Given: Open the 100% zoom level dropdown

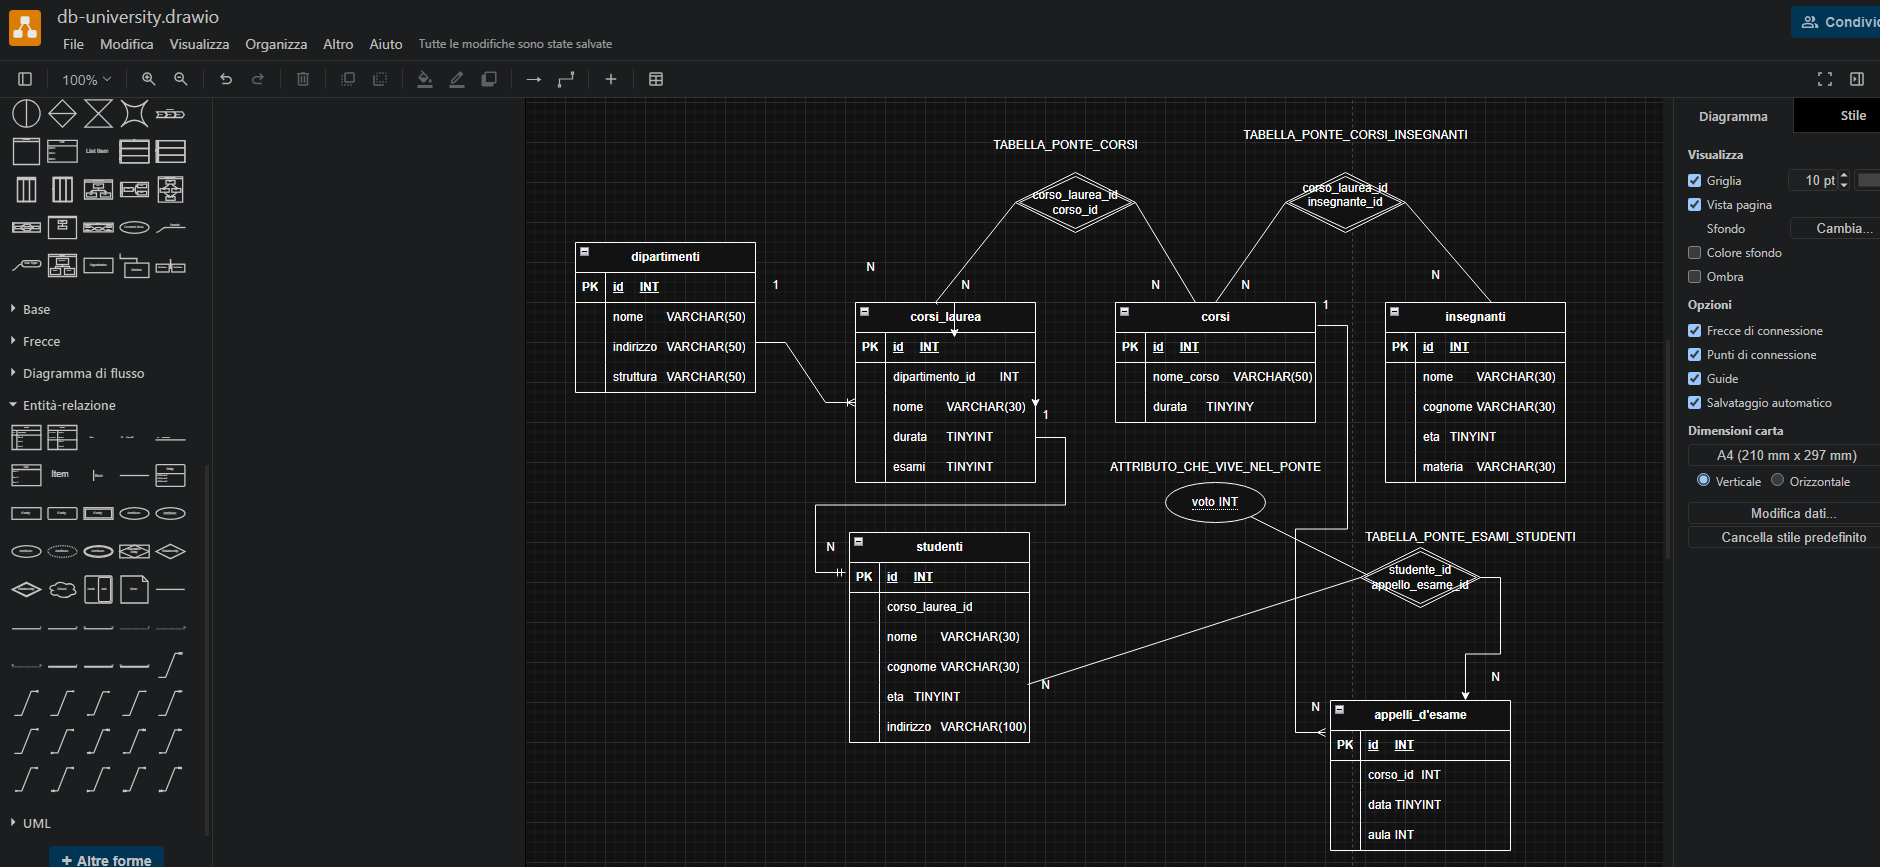Looking at the screenshot, I should [x=87, y=79].
